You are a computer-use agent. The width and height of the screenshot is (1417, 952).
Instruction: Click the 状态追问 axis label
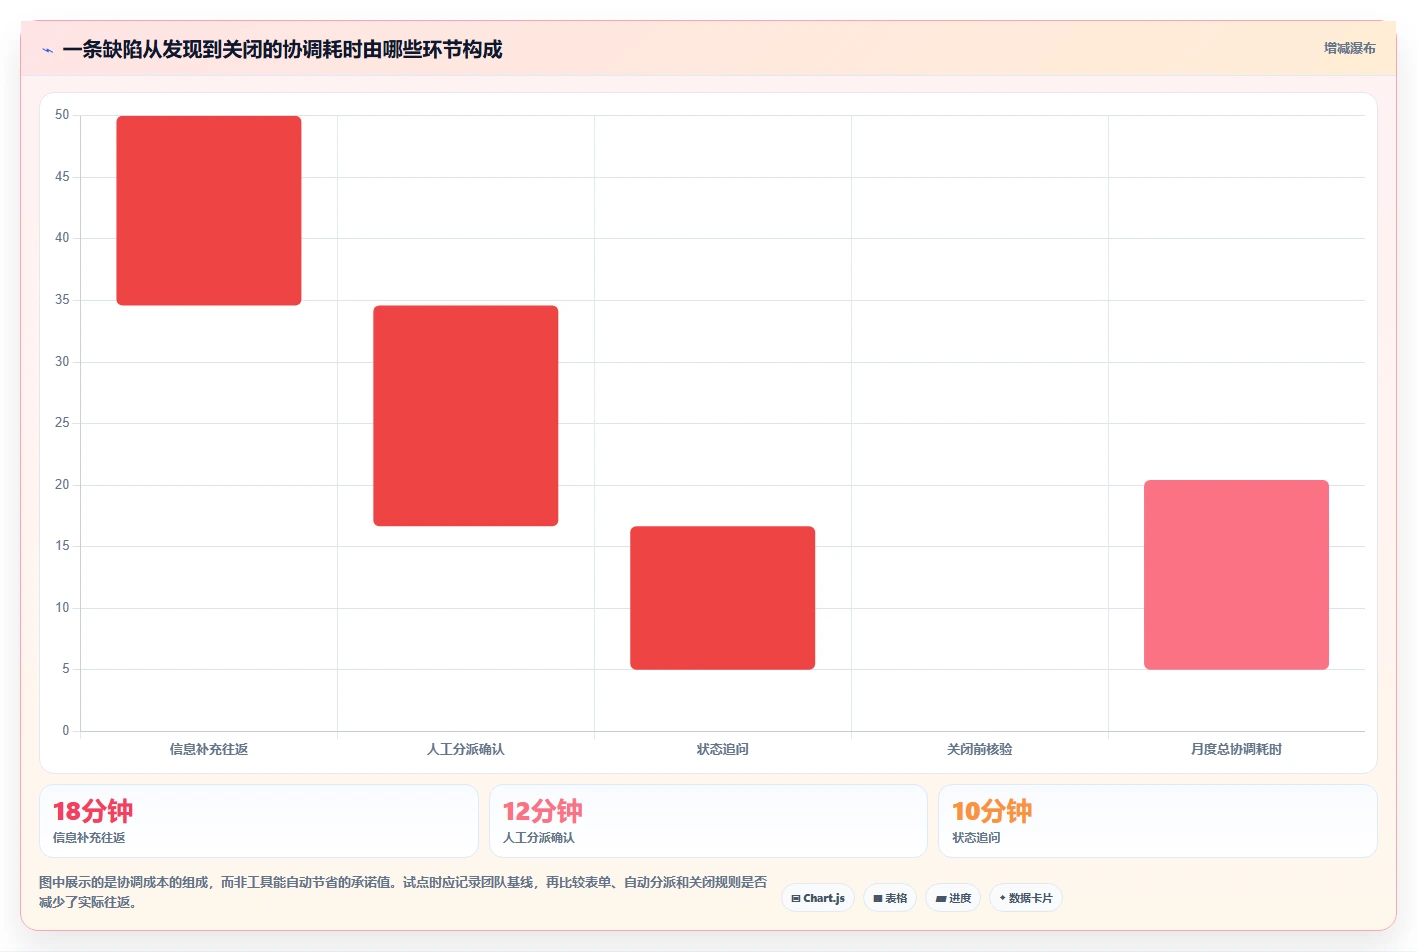pyautogui.click(x=723, y=749)
